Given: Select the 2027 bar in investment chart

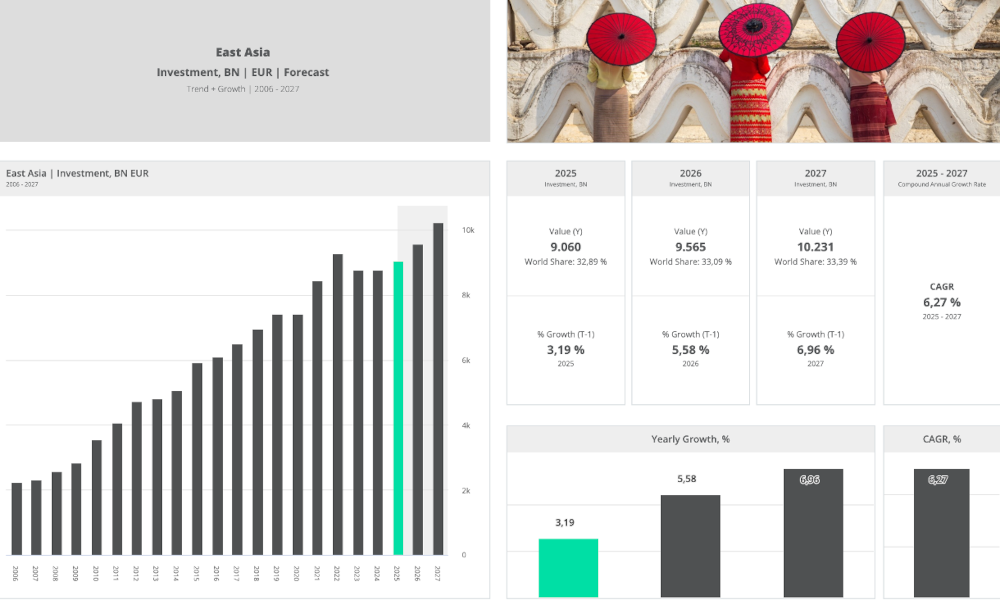Looking at the screenshot, I should click(x=438, y=388).
